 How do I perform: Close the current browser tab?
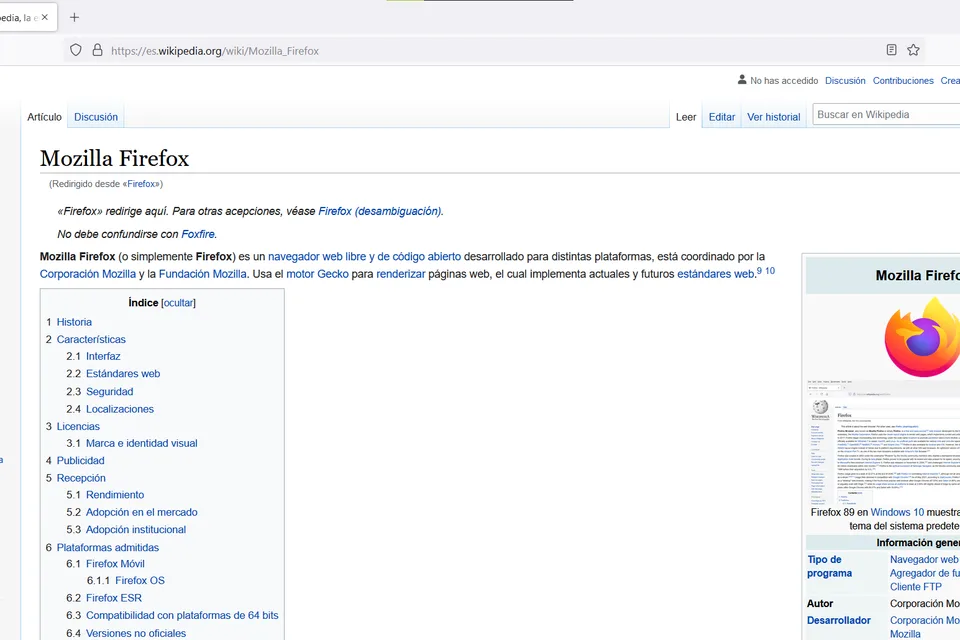click(45, 17)
